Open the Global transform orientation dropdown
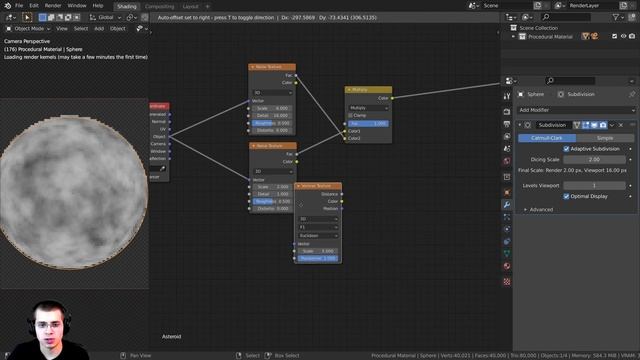 coord(105,18)
